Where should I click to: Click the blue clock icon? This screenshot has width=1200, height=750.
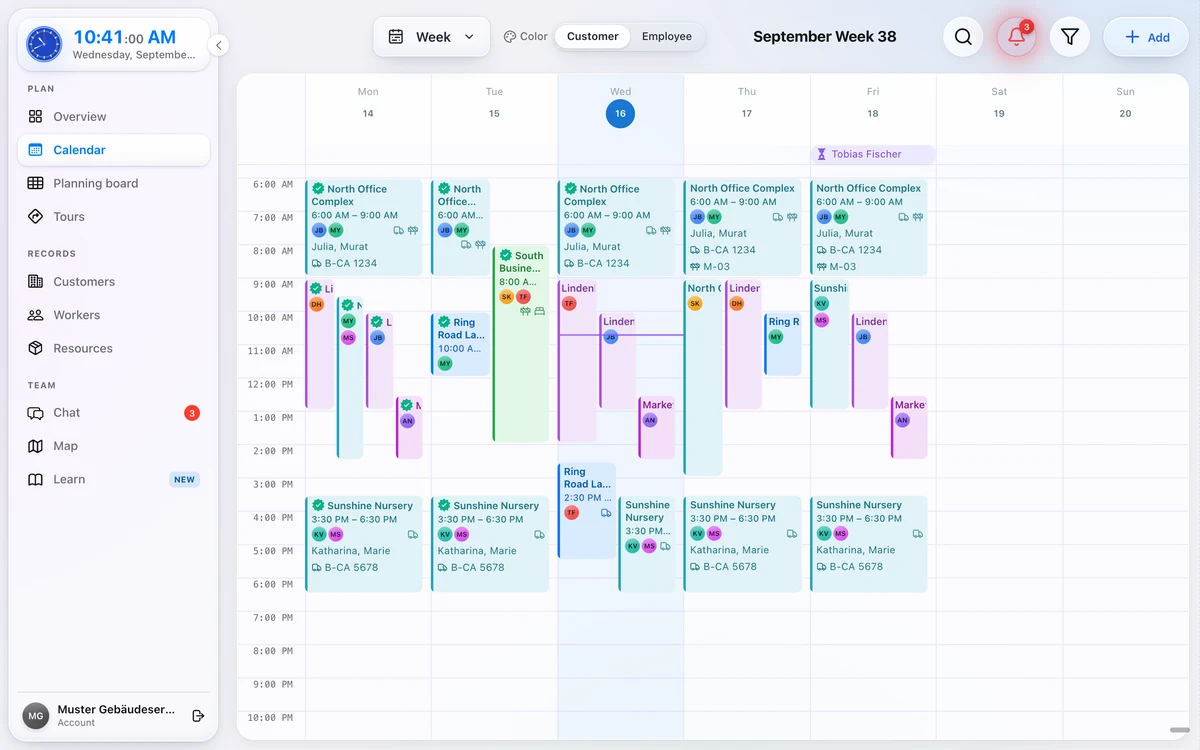pyautogui.click(x=43, y=44)
